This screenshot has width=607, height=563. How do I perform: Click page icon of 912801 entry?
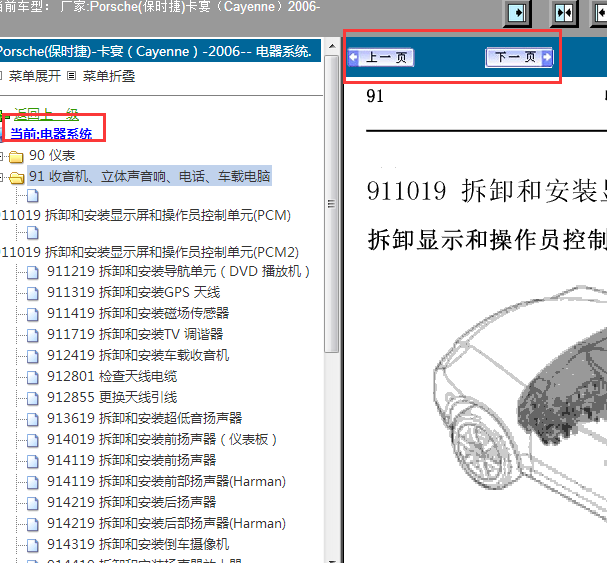pos(33,377)
